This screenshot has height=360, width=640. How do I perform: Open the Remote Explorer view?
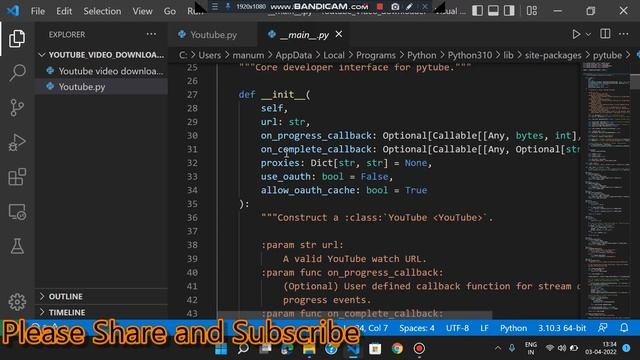point(17,212)
